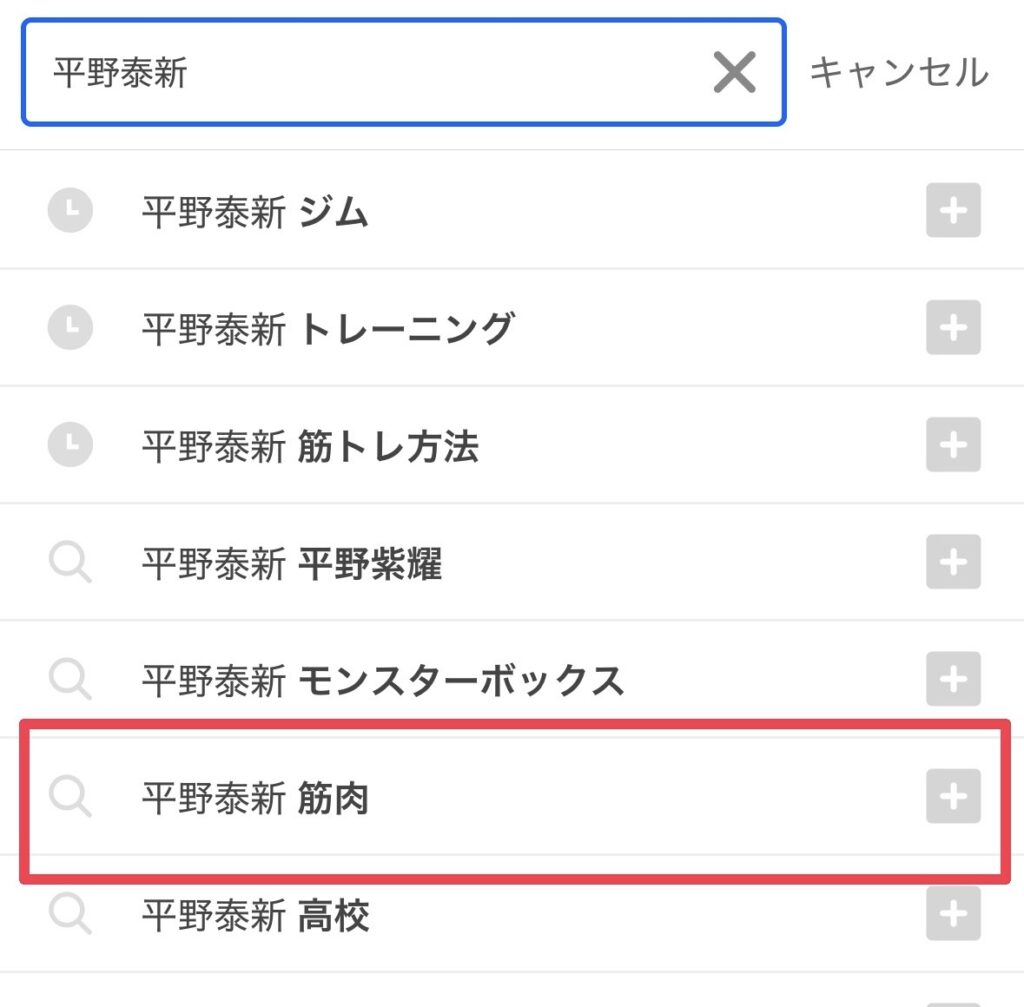Choose suggestion 平野泰新 筋トレ方法
The width and height of the screenshot is (1024, 1007).
pyautogui.click(x=512, y=445)
